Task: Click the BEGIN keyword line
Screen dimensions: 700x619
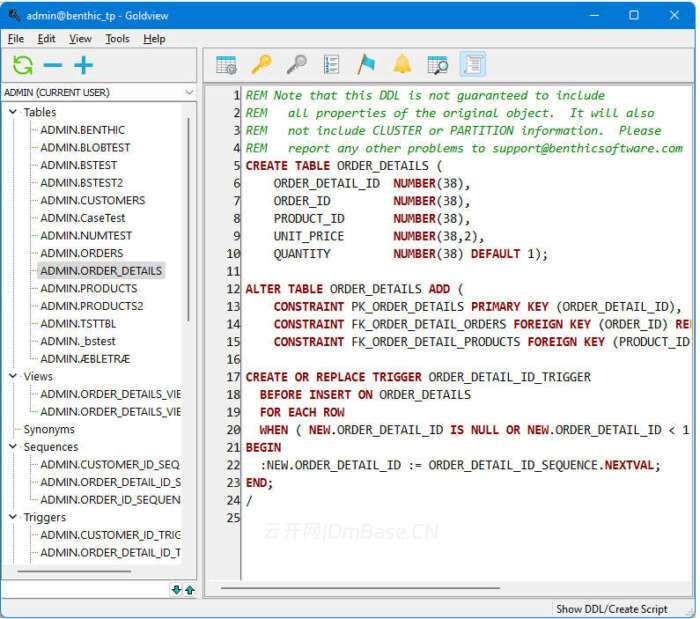Action: click(263, 448)
